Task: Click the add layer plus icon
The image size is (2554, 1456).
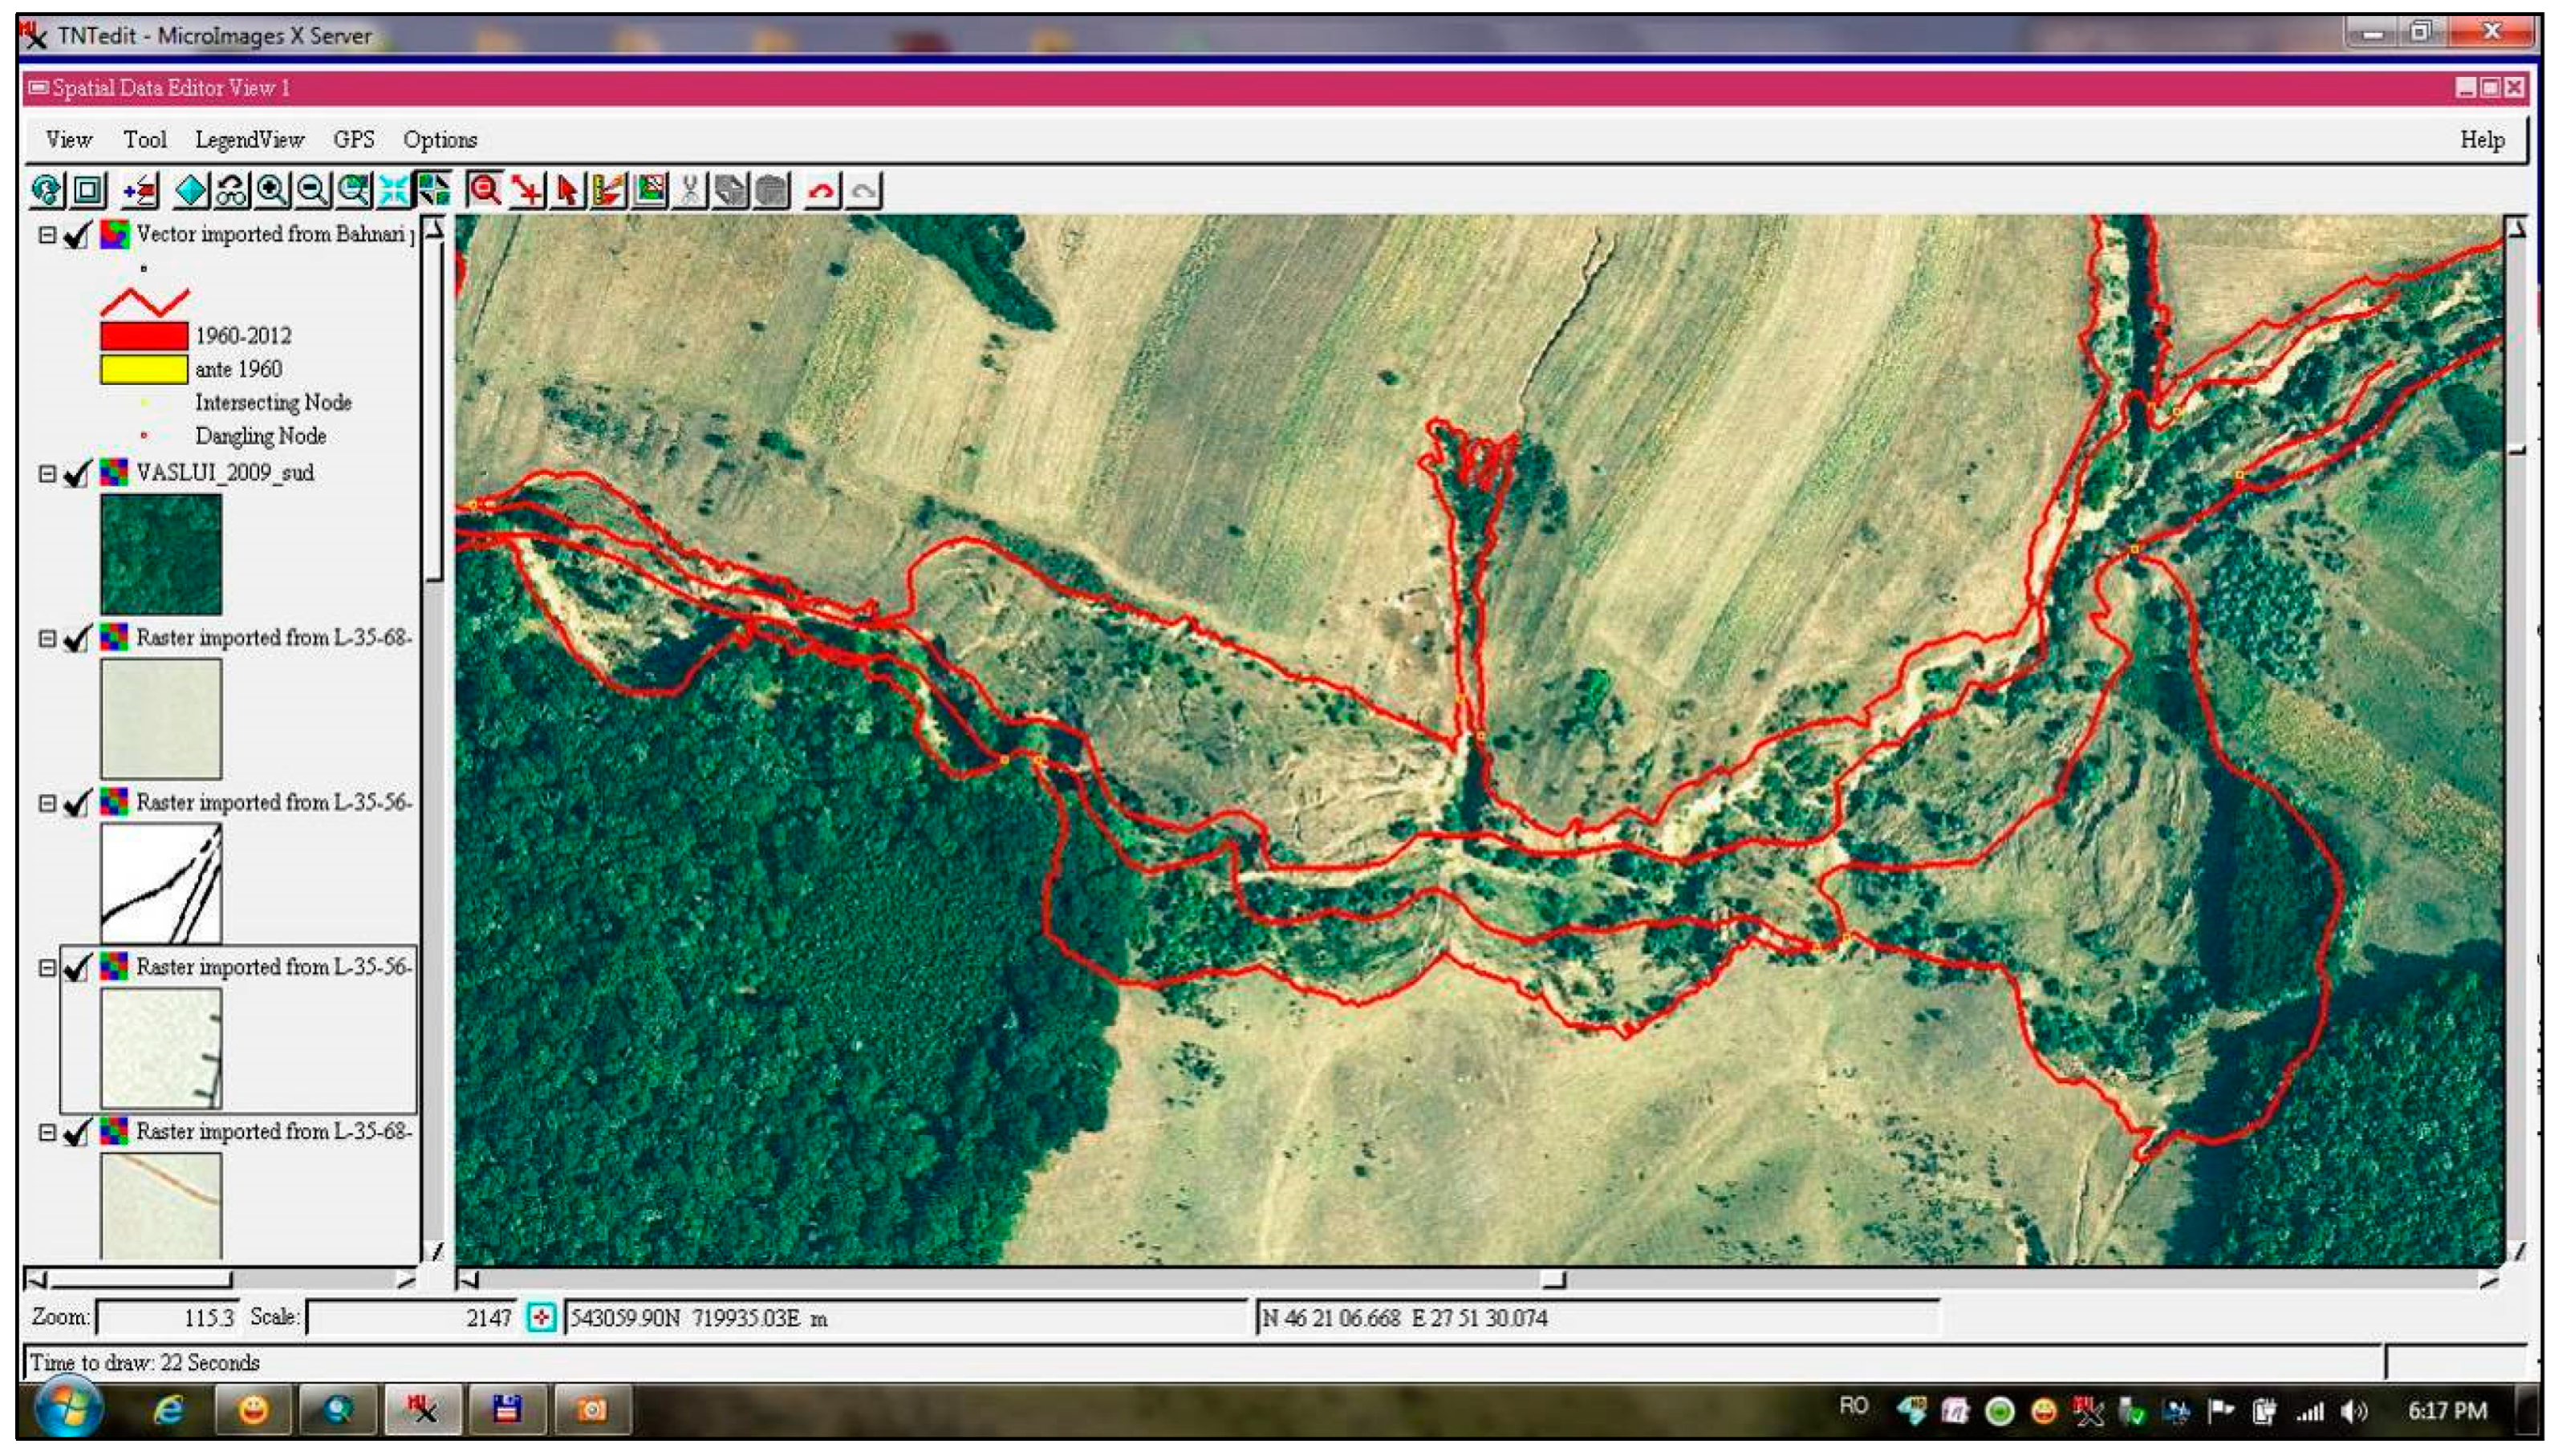Action: pyautogui.click(x=140, y=190)
